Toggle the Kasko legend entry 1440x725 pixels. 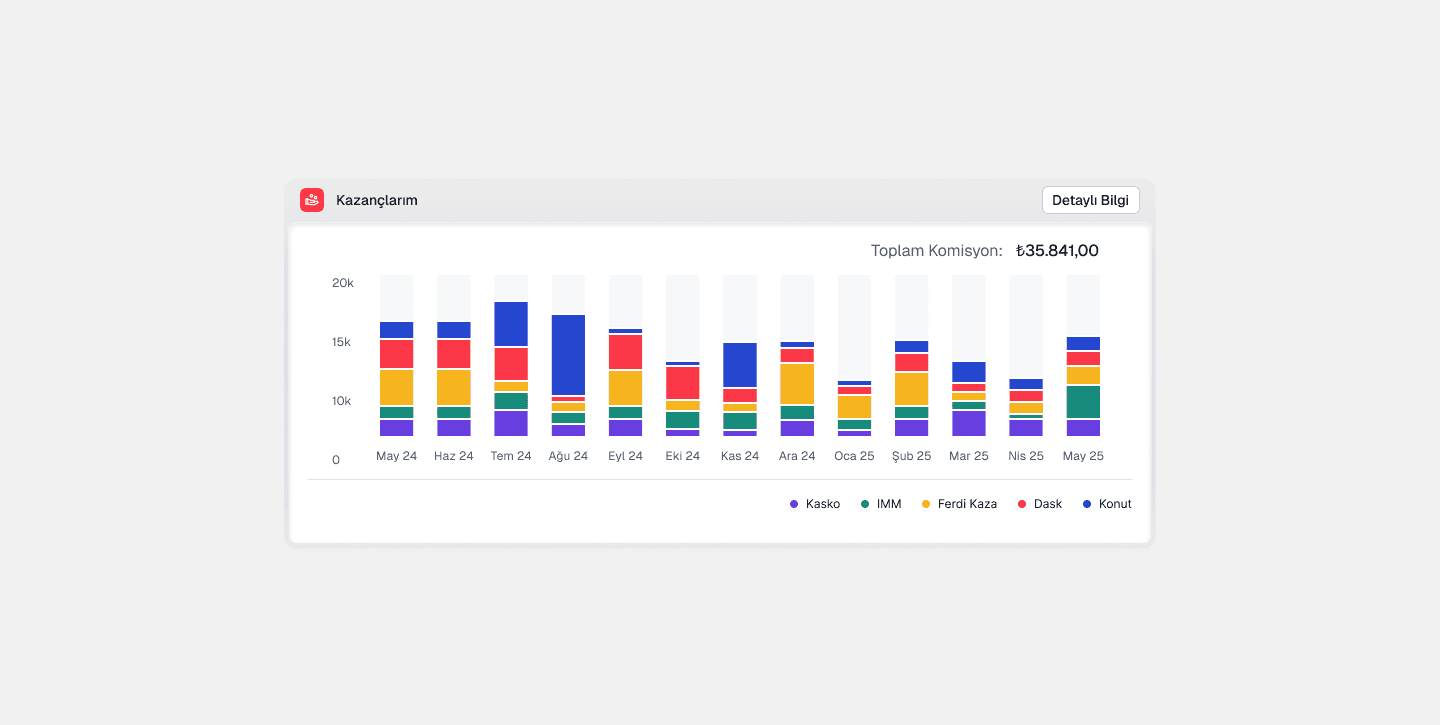[x=815, y=504]
